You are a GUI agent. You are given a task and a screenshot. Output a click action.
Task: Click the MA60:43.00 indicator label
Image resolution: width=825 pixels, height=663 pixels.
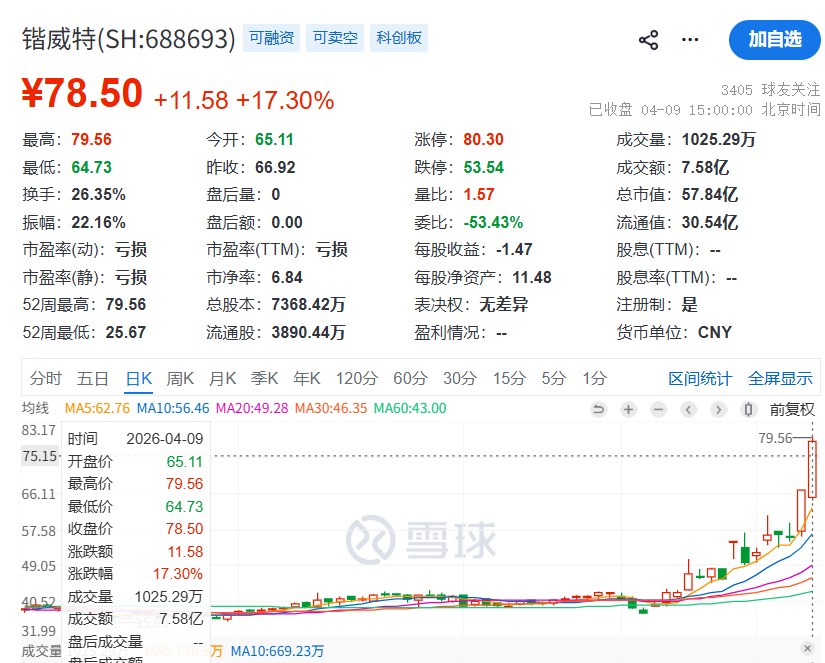[x=410, y=408]
